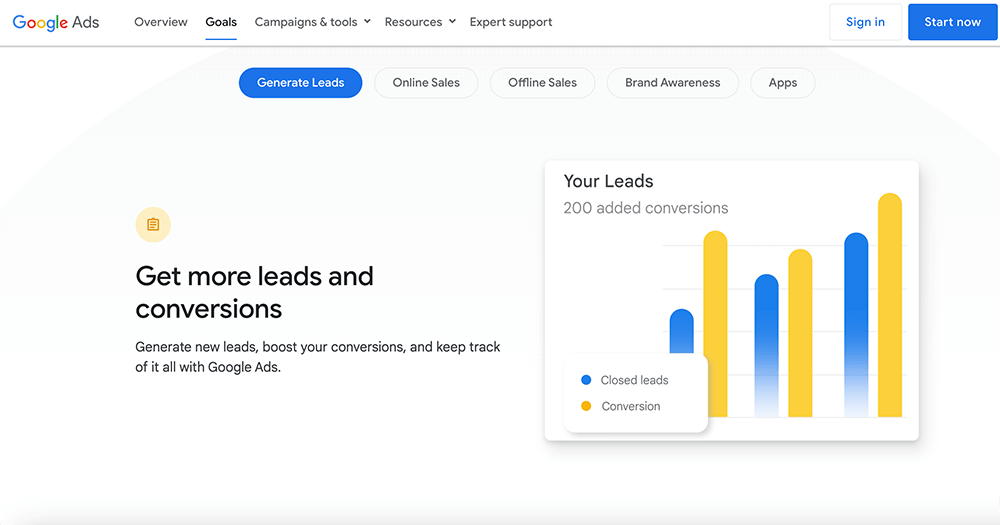Image resolution: width=1000 pixels, height=525 pixels.
Task: Click the 'Closed leads' legend label
Action: [635, 380]
